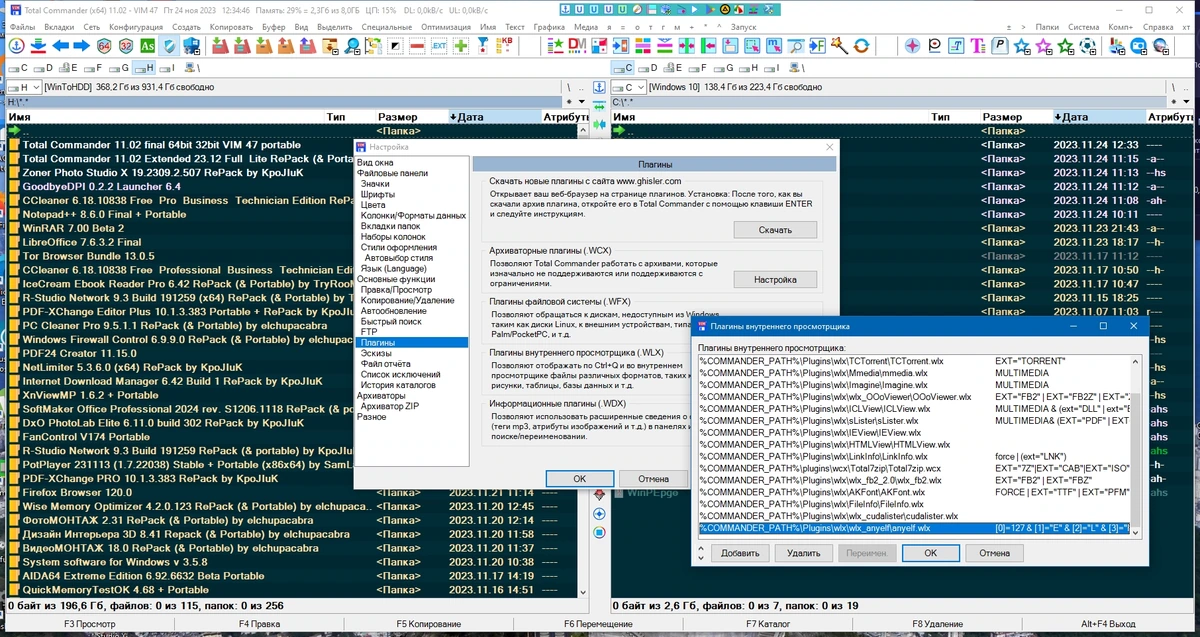1200x637 pixels.
Task: Select HTMLView.wlx plugin row
Action: (x=913, y=444)
